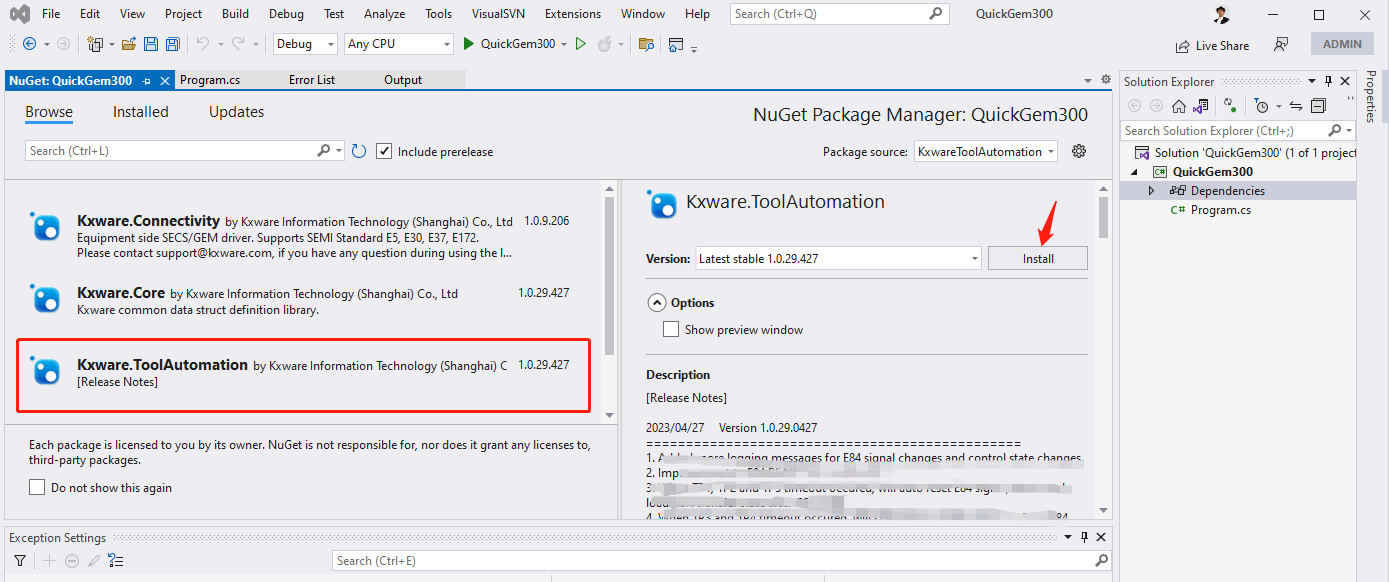The image size is (1389, 582).
Task: Open the NuGet search history dropdown arrow
Action: click(339, 151)
